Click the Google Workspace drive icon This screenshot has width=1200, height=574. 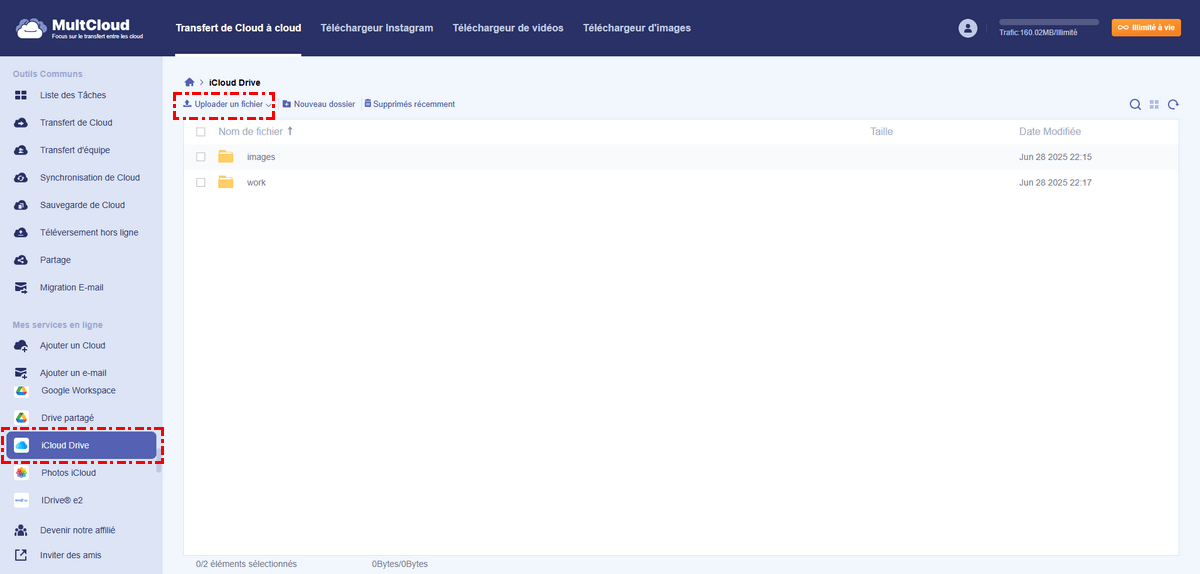tap(21, 391)
